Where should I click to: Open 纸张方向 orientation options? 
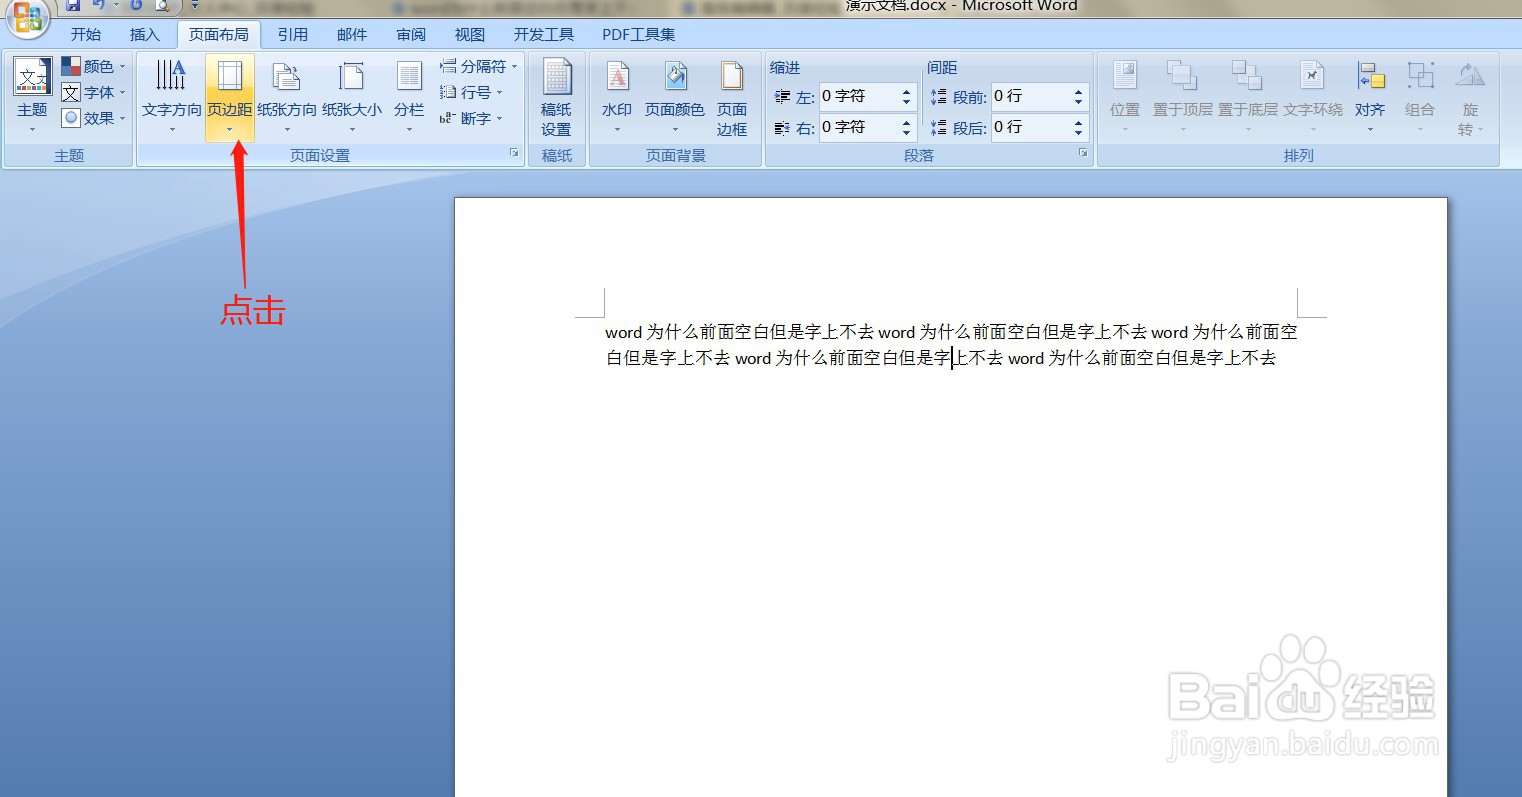coord(287,97)
